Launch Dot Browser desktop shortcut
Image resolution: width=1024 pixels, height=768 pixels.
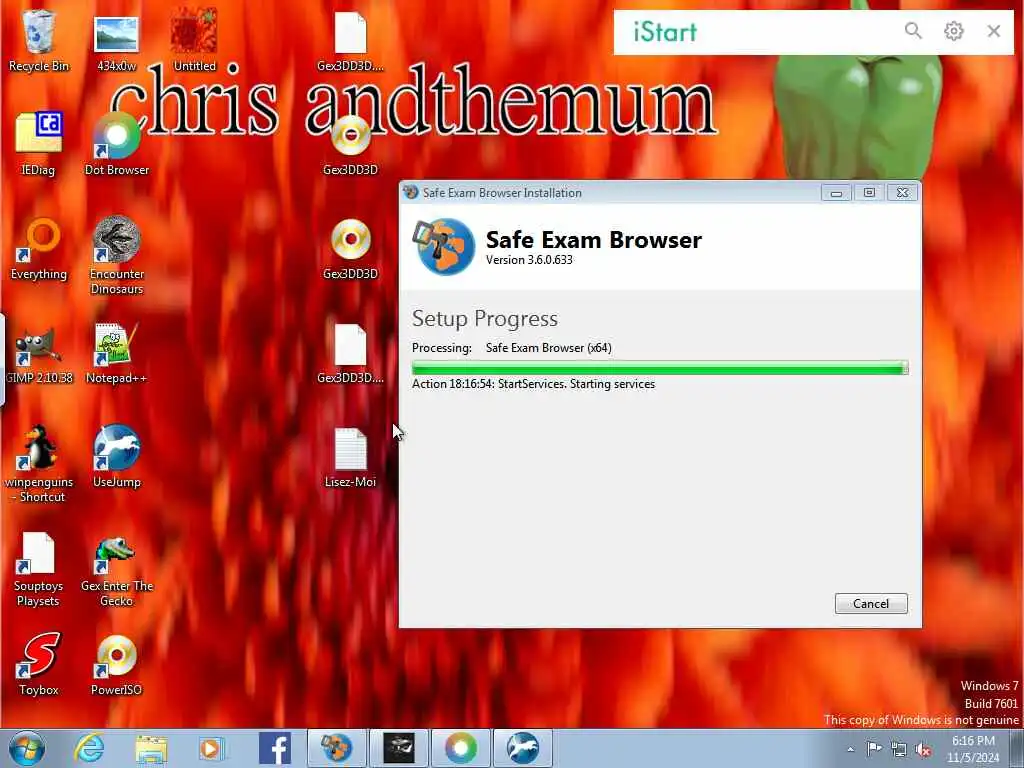[116, 144]
